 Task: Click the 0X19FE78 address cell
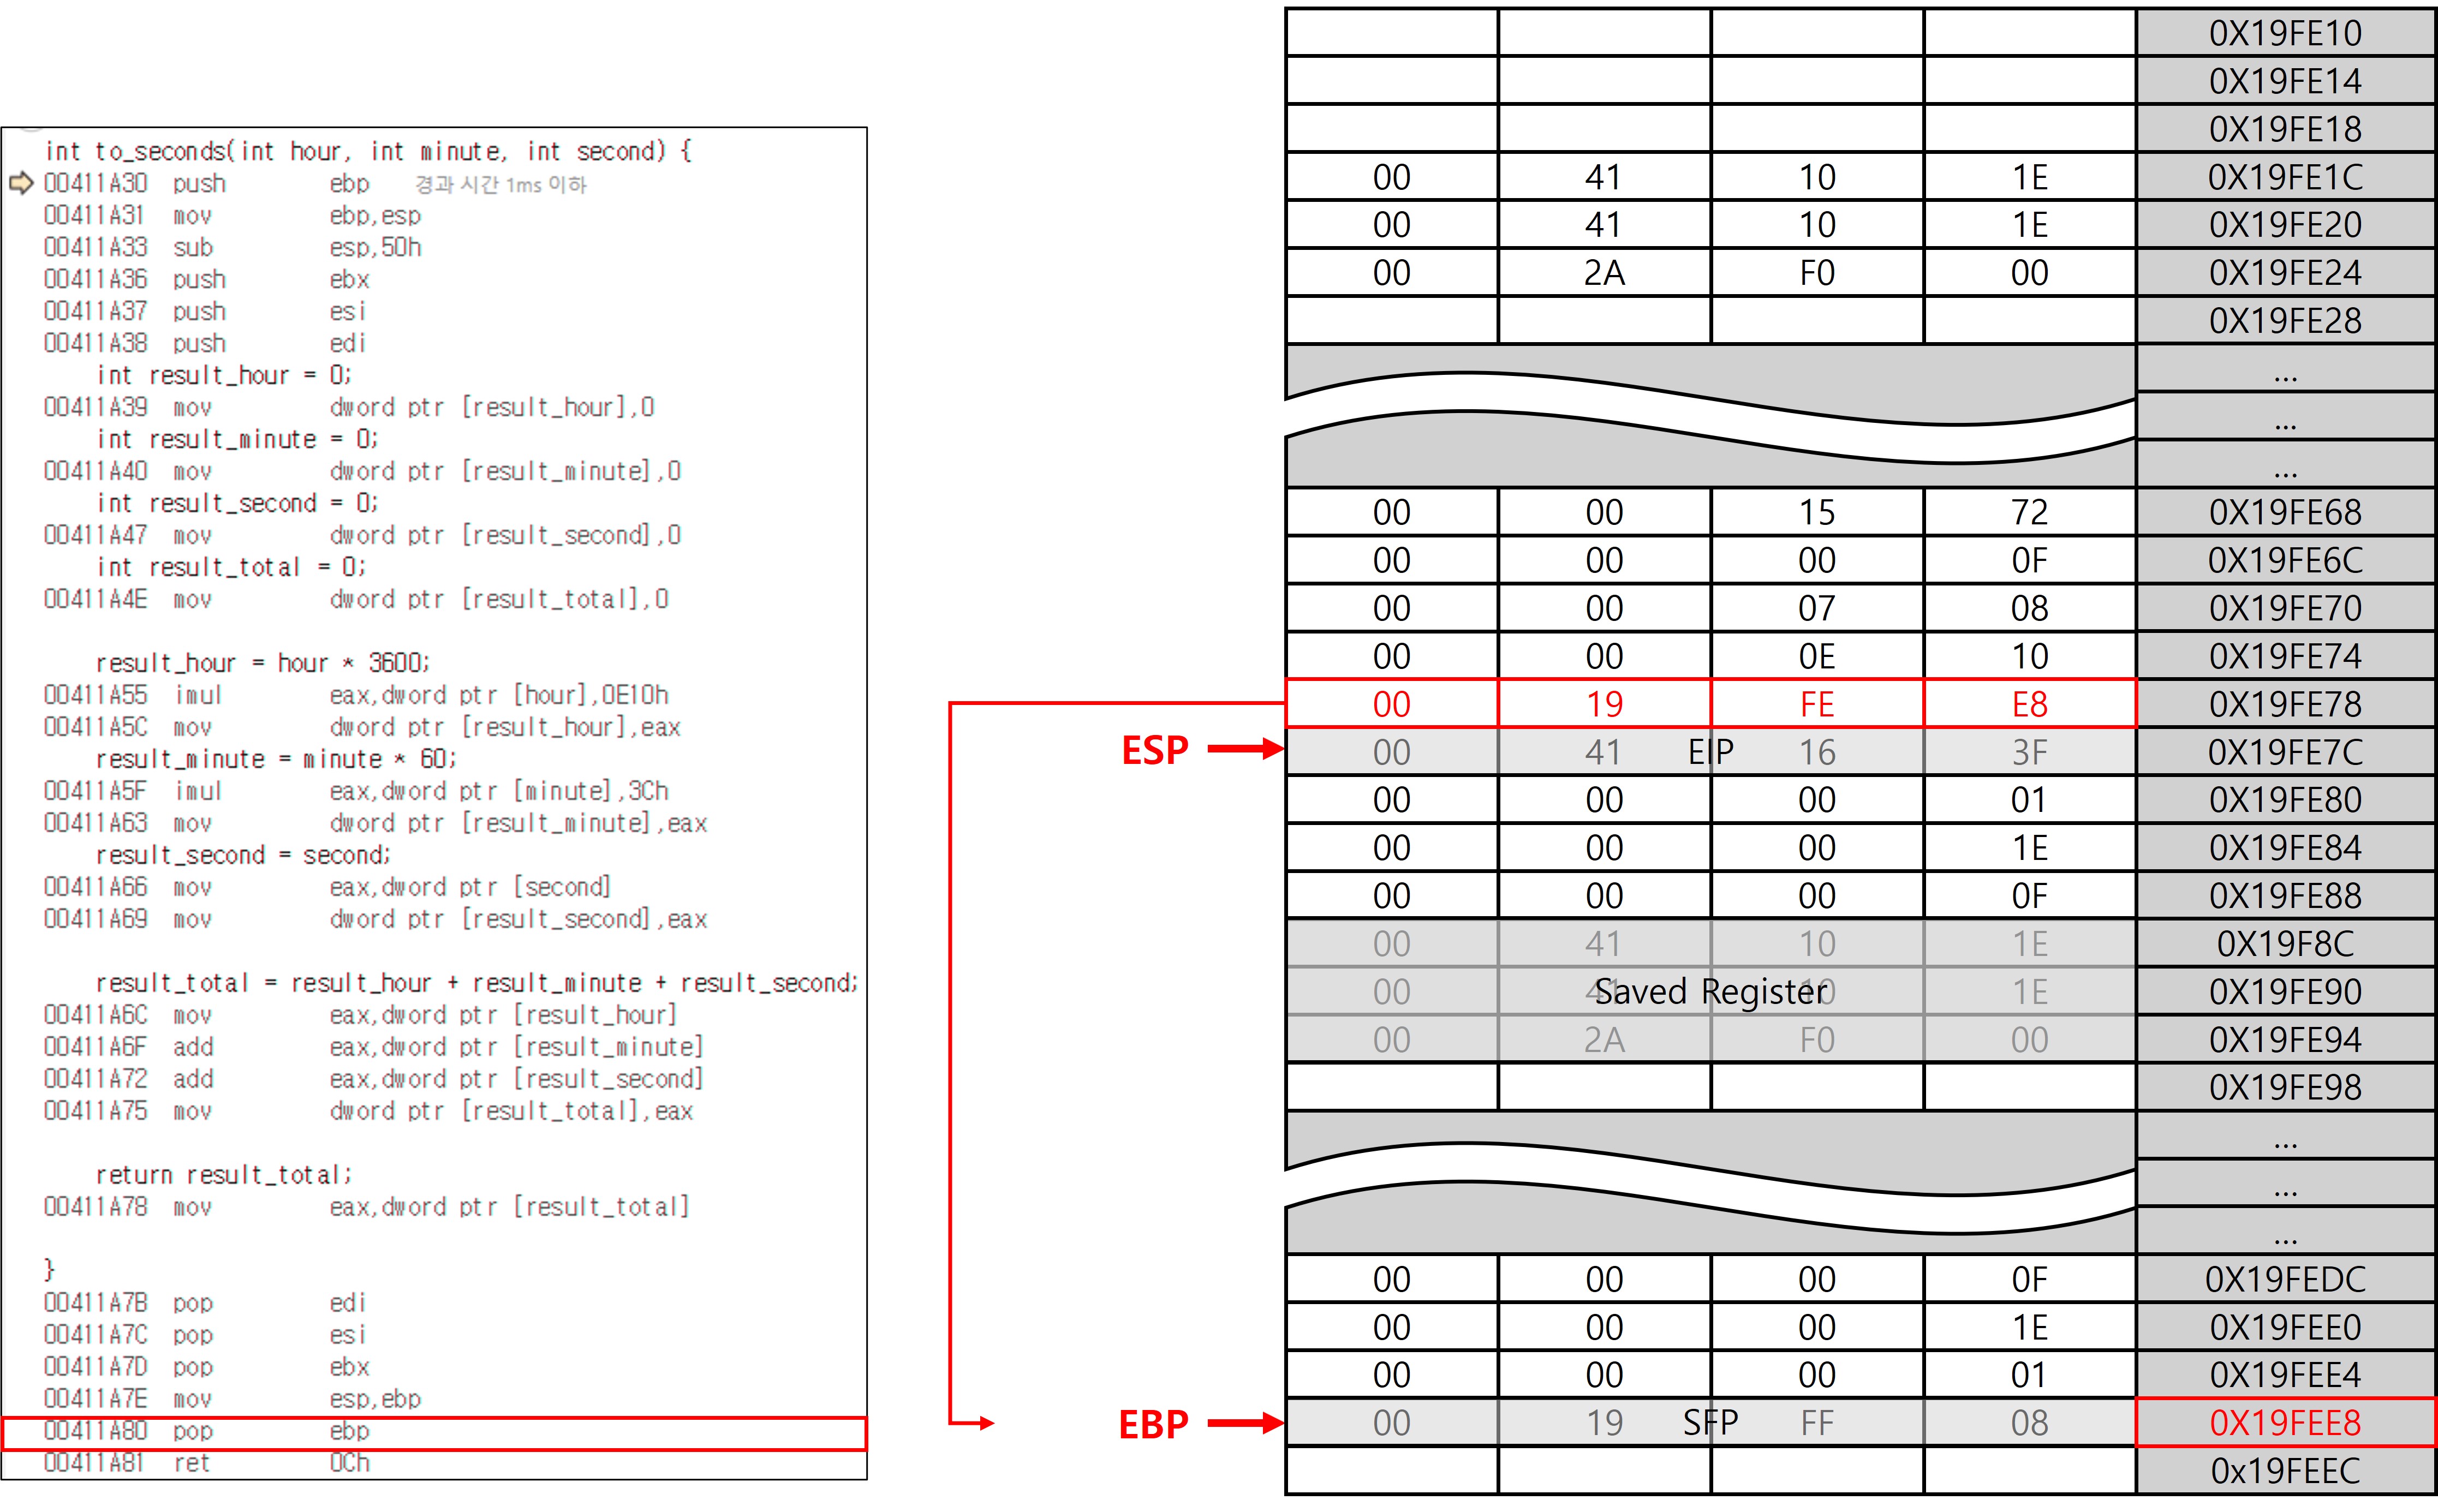pos(2284,704)
